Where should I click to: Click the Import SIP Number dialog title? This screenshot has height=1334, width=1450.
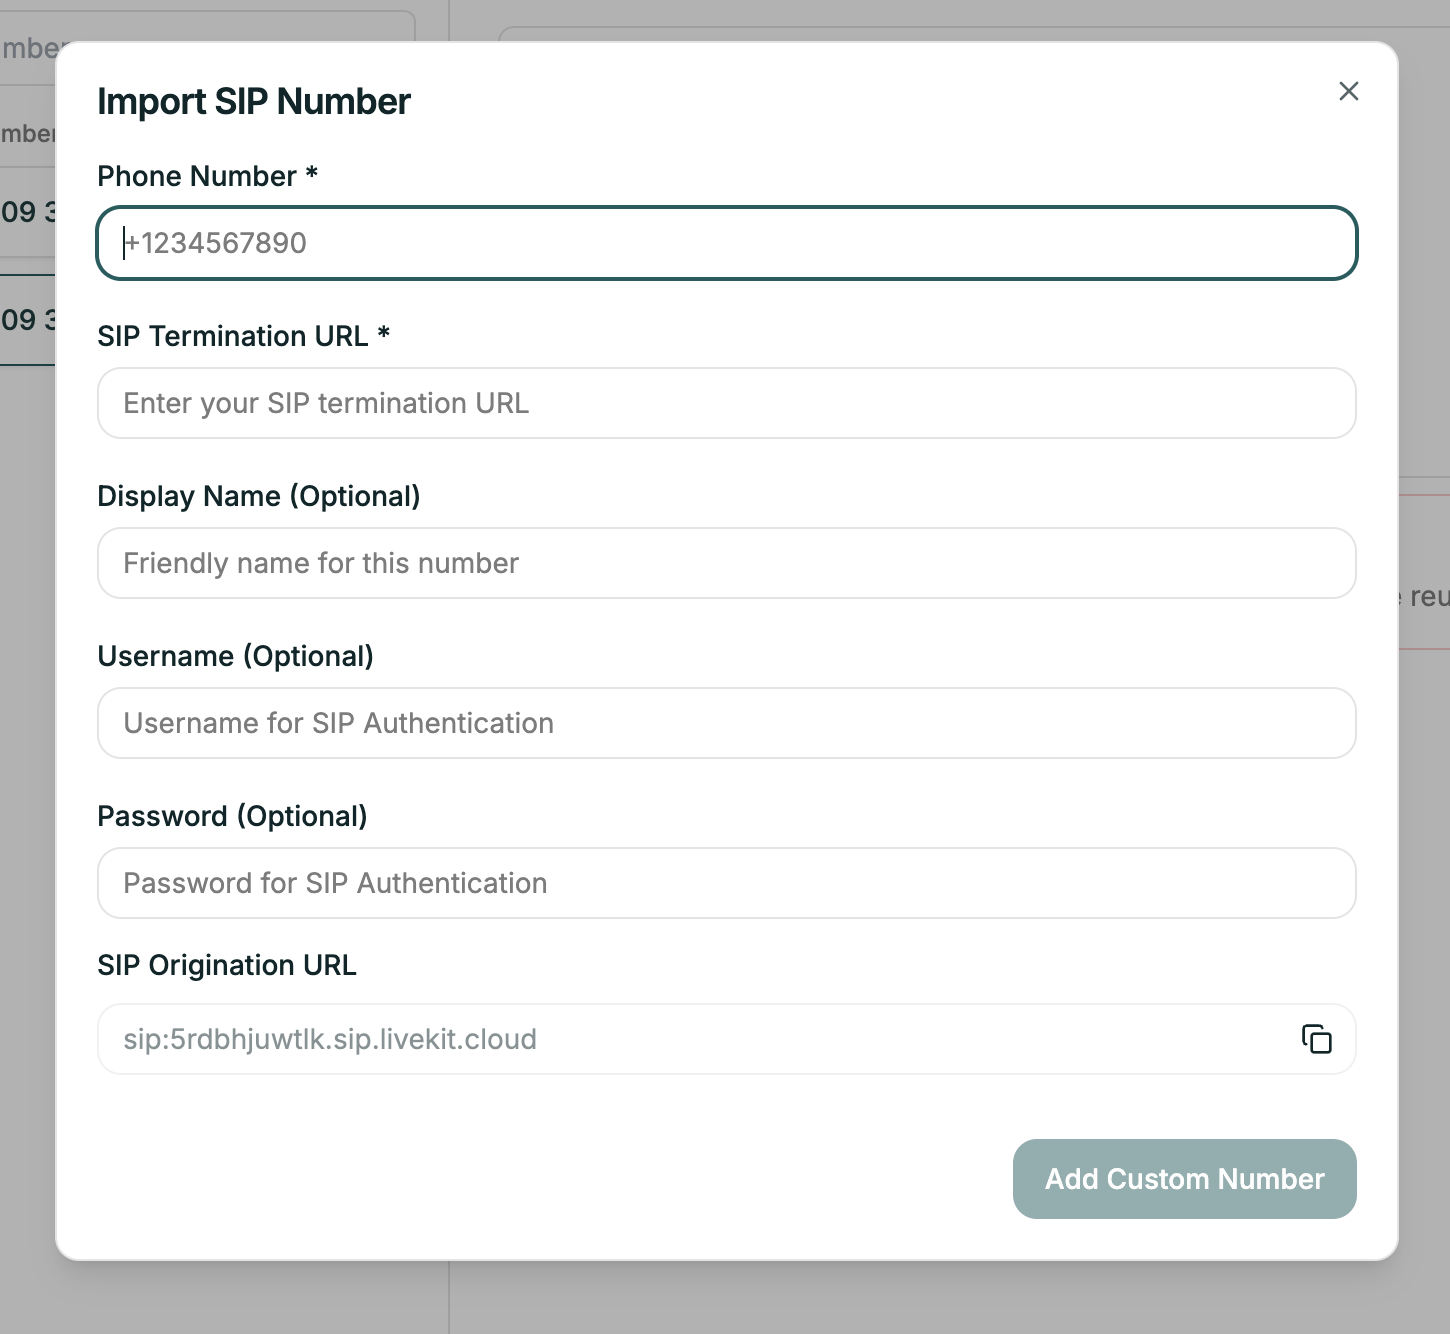(x=253, y=100)
